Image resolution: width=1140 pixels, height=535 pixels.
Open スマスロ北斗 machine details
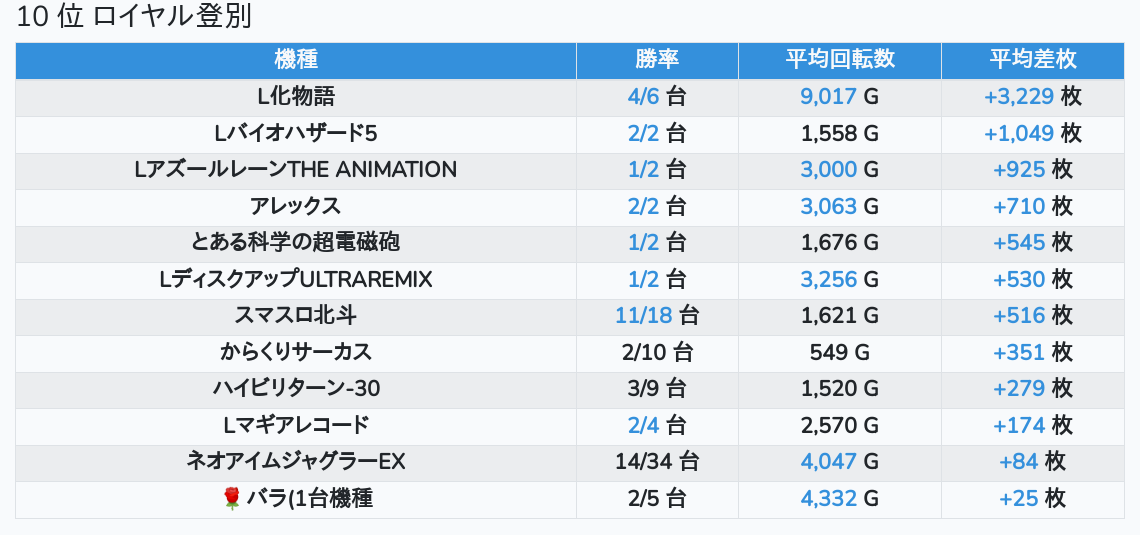click(x=295, y=316)
